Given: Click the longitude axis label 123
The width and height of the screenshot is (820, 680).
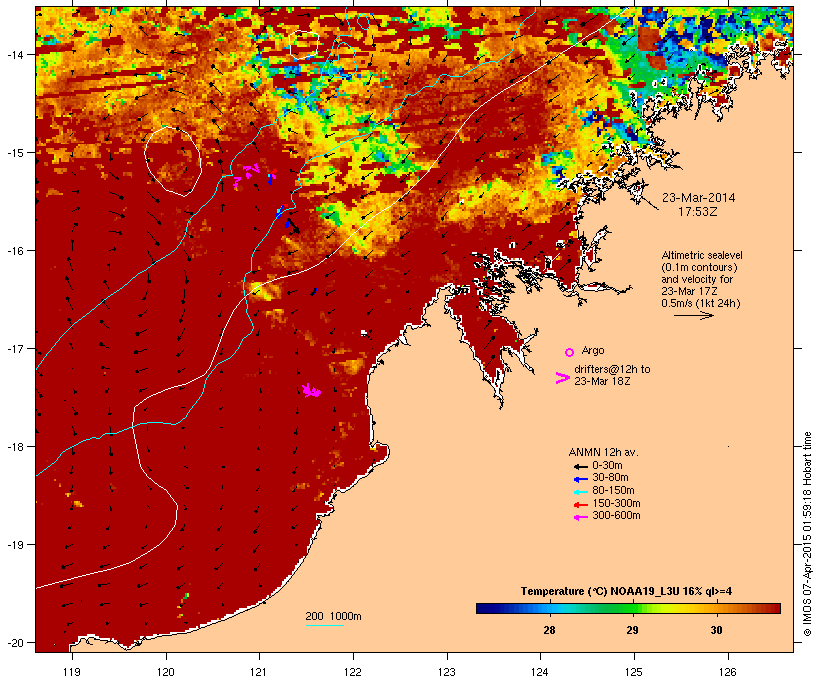Looking at the screenshot, I should pyautogui.click(x=447, y=672).
